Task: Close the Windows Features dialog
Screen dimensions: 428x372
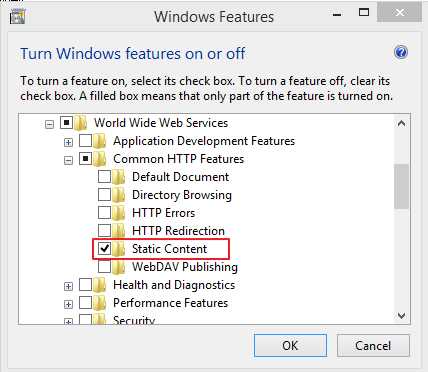Action: tap(399, 13)
